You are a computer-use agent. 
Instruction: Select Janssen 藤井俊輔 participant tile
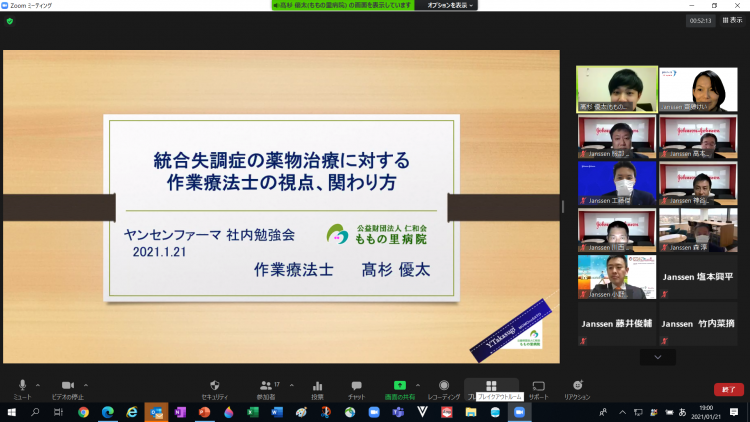tap(617, 324)
